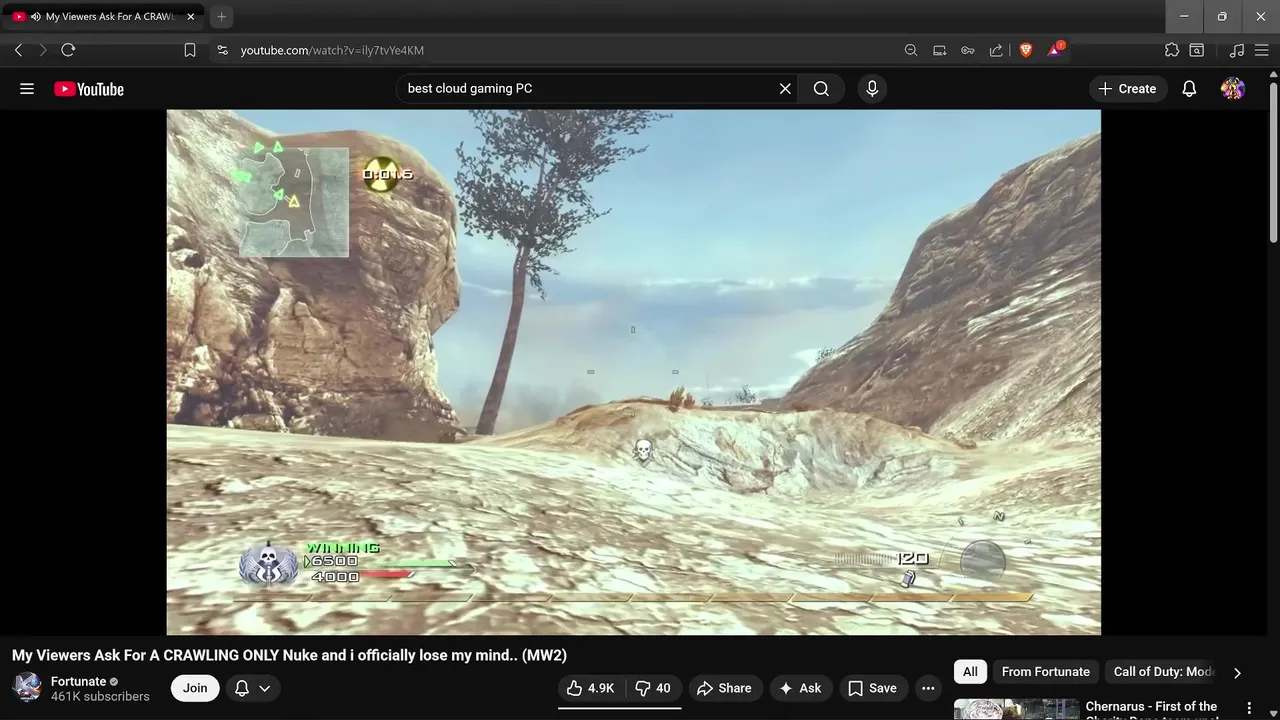Open options for Chernarus video
1280x720 pixels.
click(1249, 708)
